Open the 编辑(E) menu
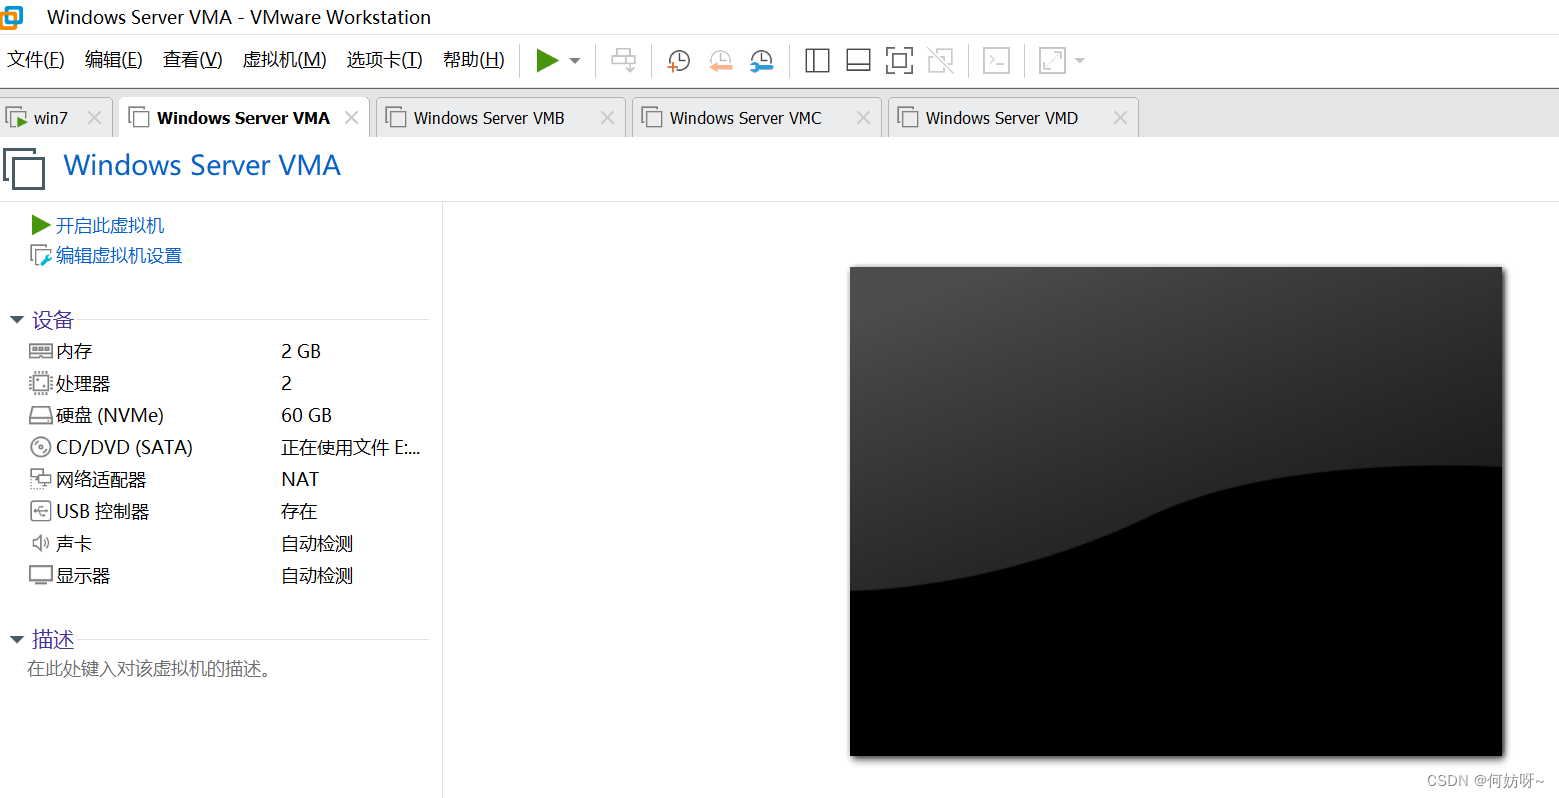This screenshot has width=1559, height=798. pyautogui.click(x=114, y=60)
